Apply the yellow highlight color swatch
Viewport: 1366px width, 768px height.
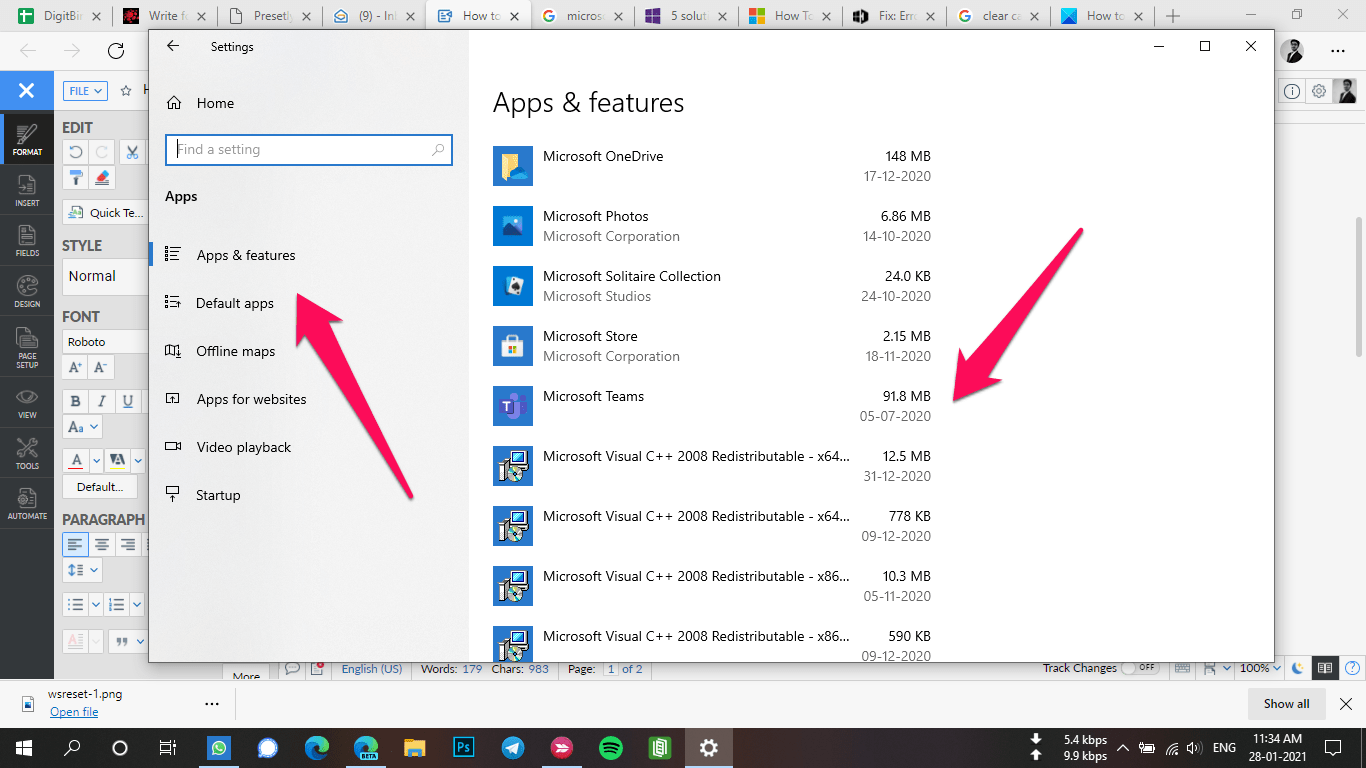(x=117, y=461)
